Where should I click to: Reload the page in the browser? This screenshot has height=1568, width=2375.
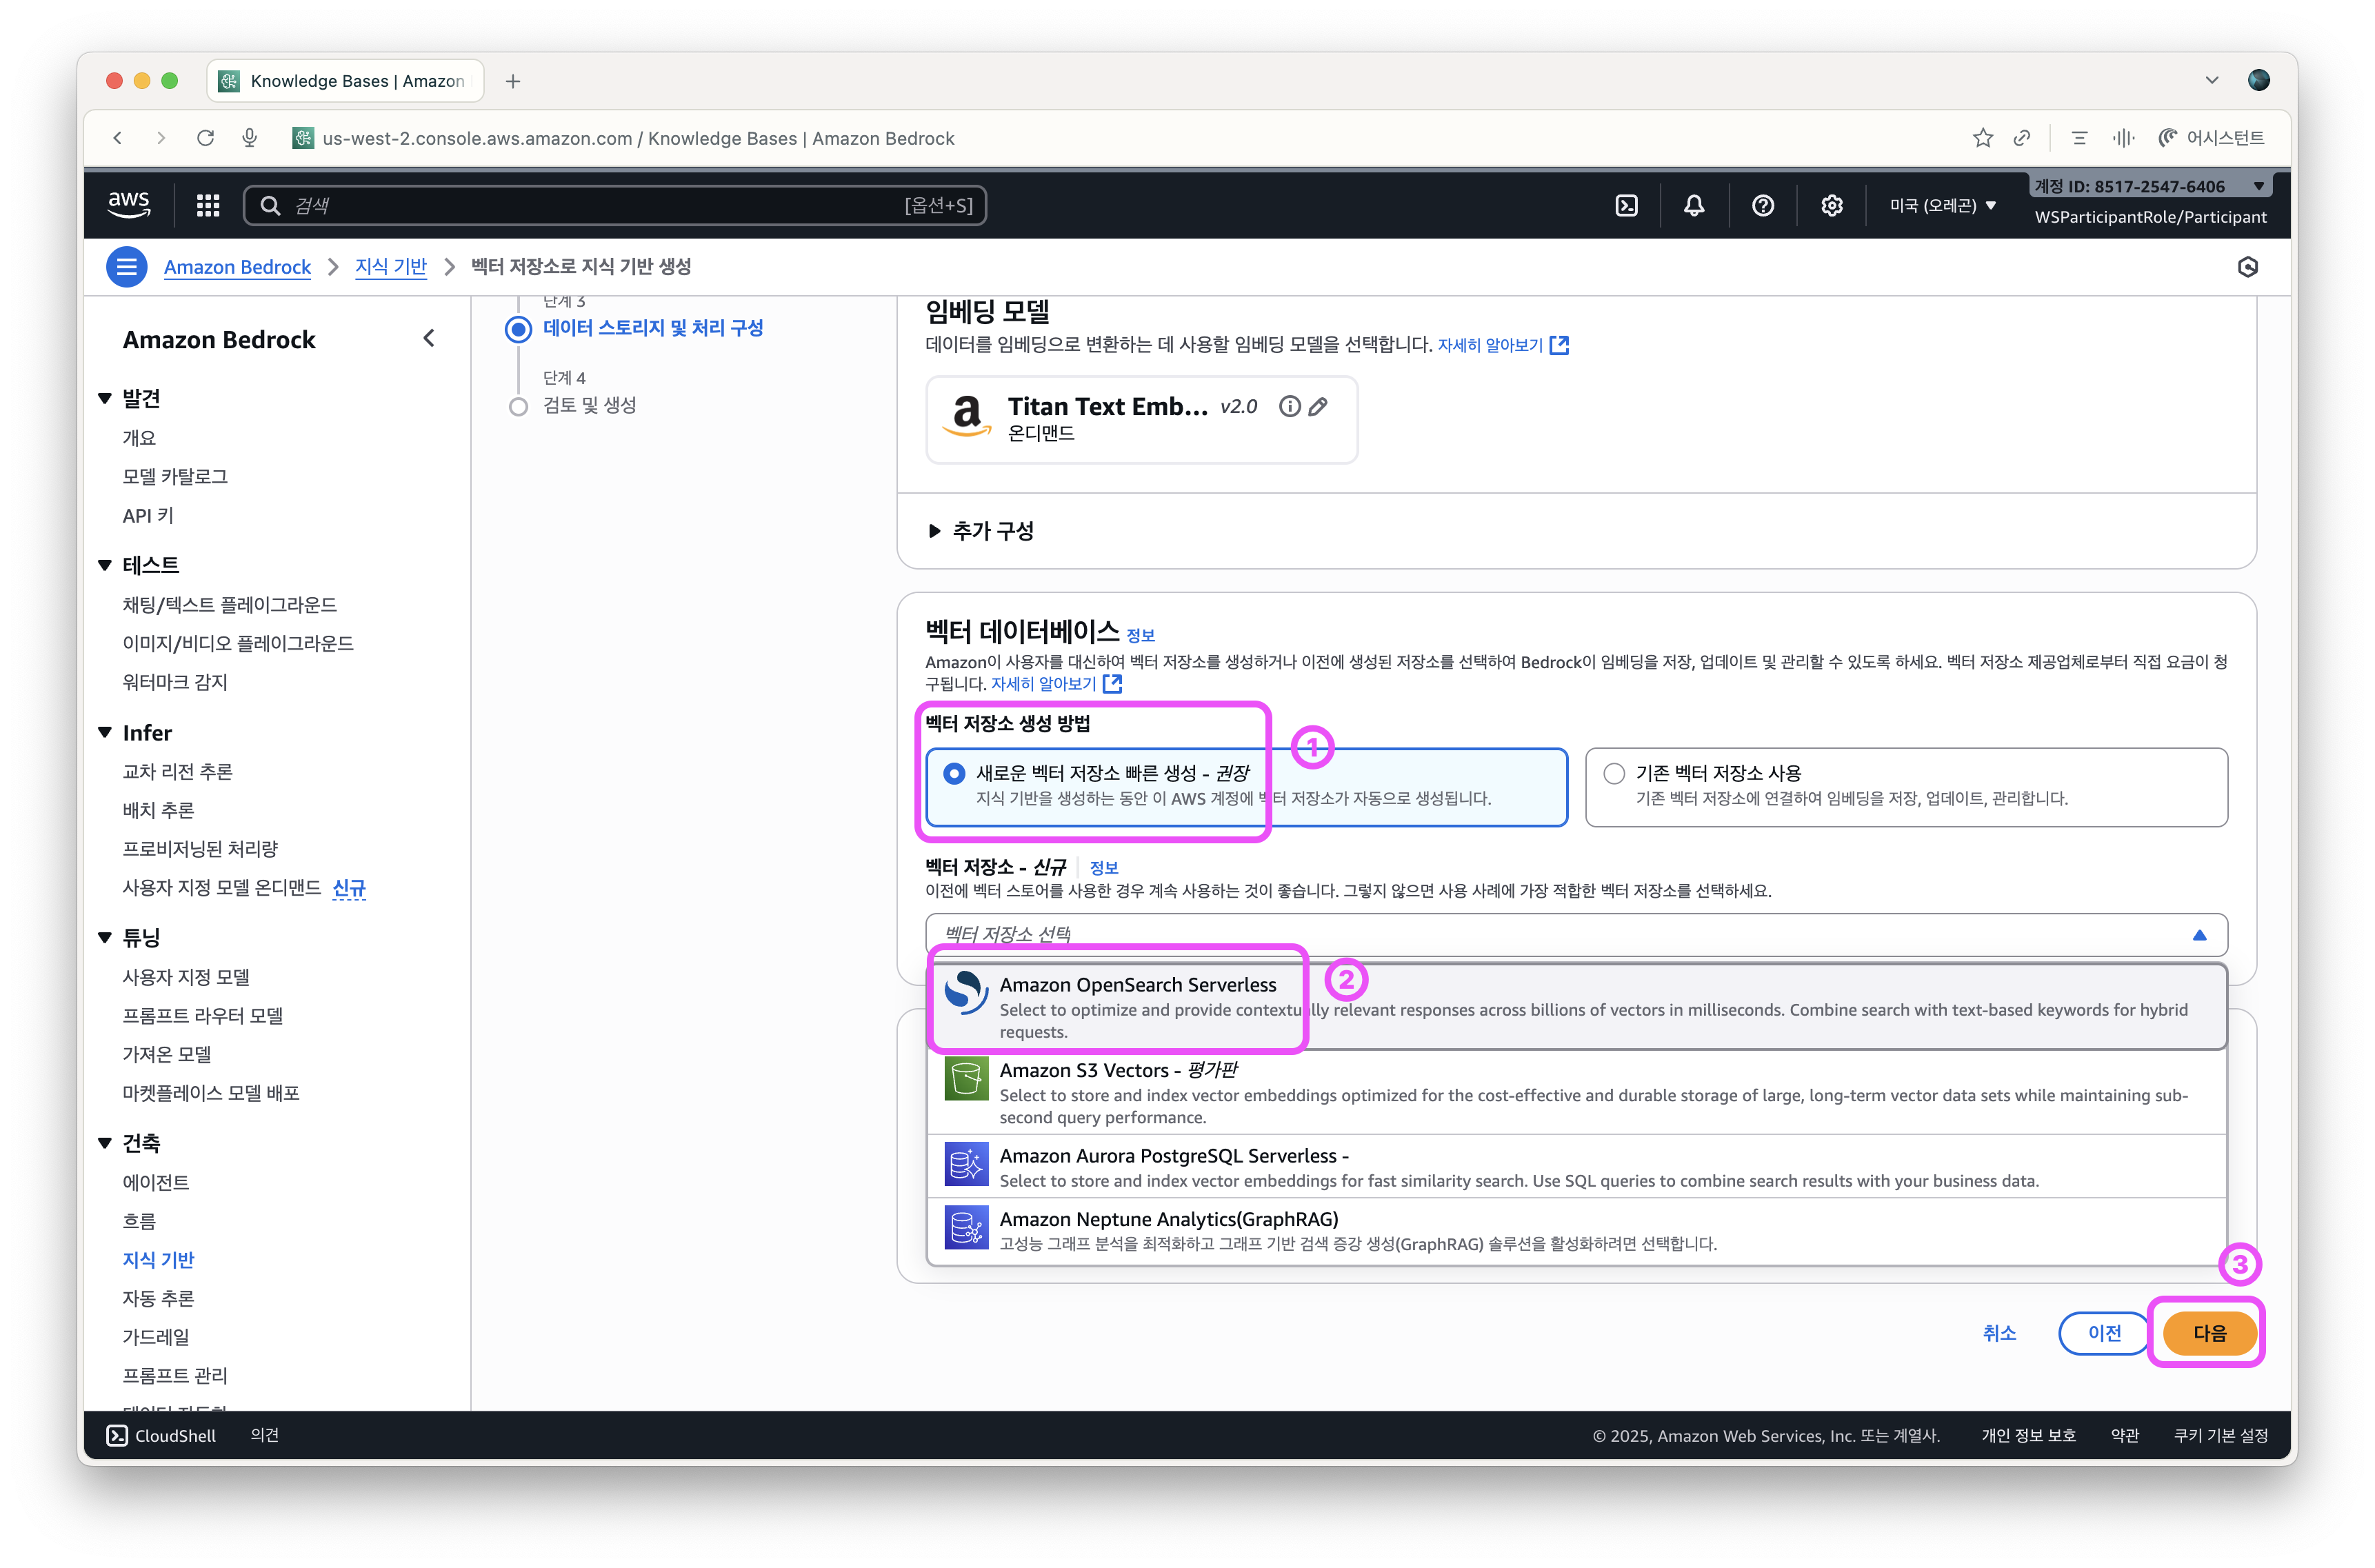(x=205, y=138)
